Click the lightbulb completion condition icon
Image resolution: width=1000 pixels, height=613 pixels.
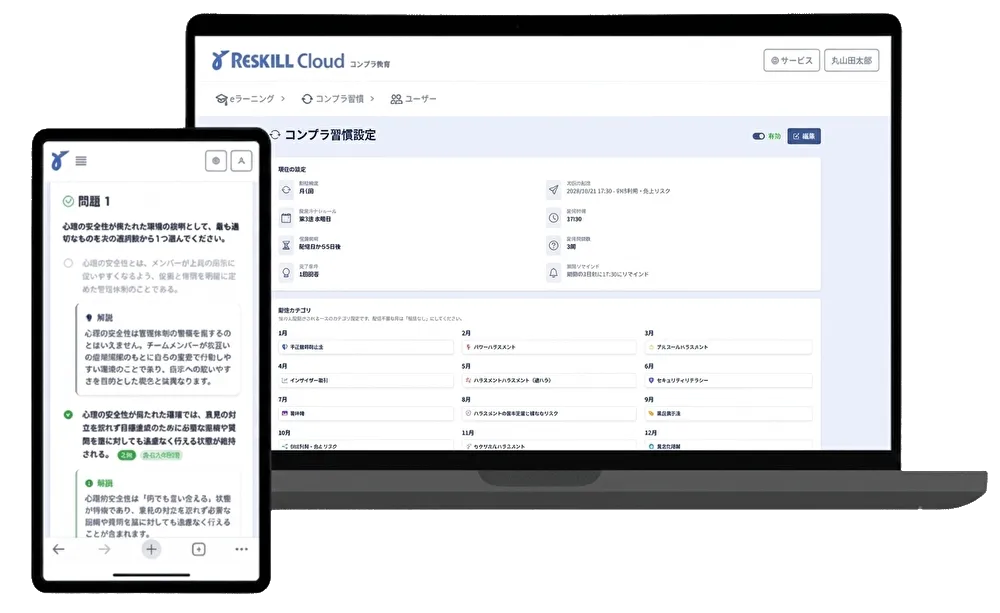[286, 272]
